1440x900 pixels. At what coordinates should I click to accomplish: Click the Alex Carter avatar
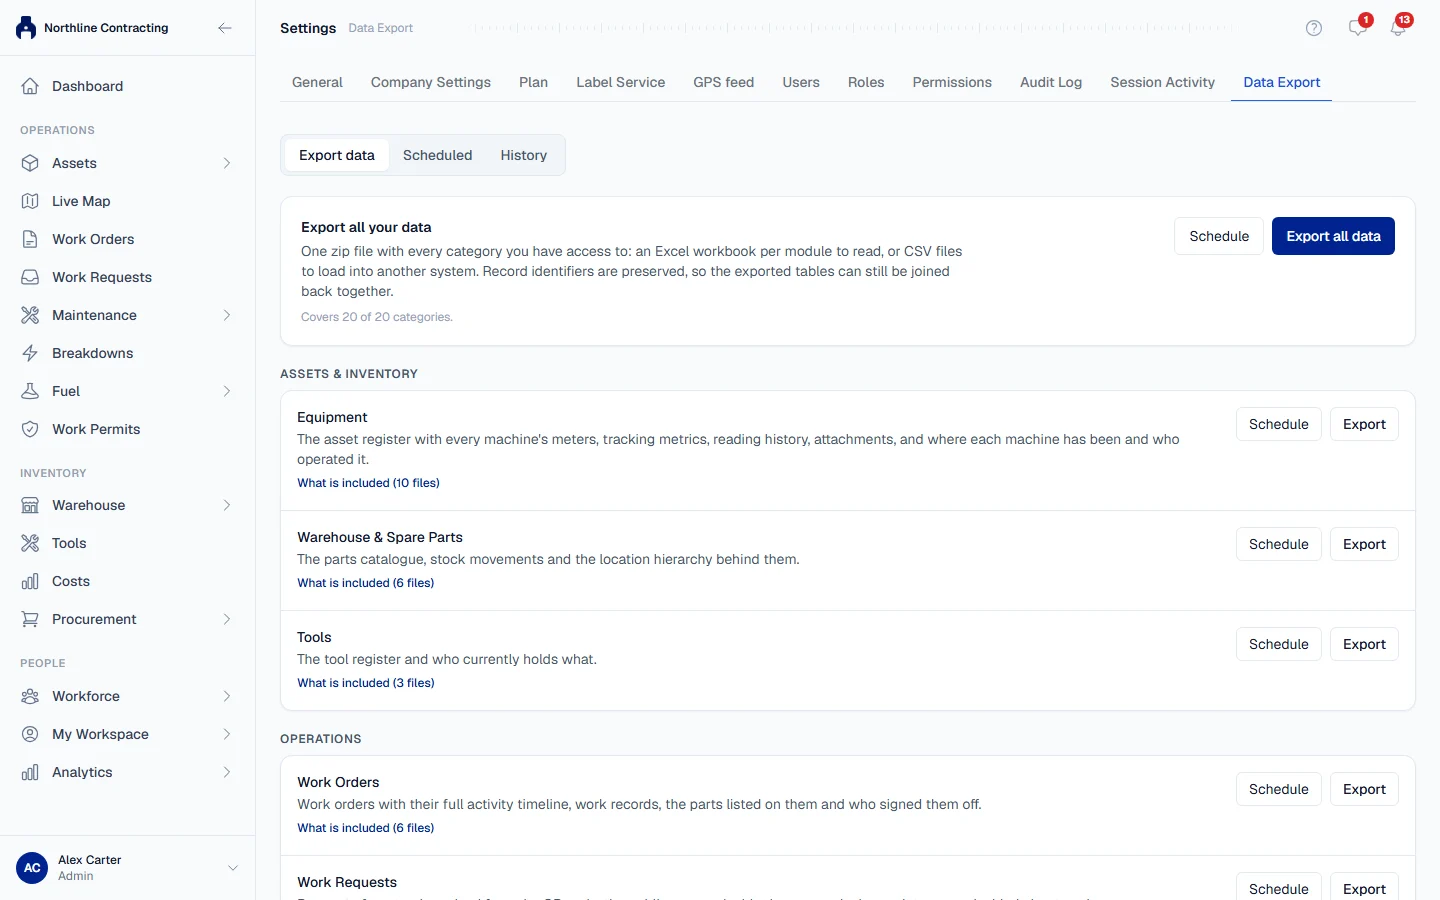(32, 868)
